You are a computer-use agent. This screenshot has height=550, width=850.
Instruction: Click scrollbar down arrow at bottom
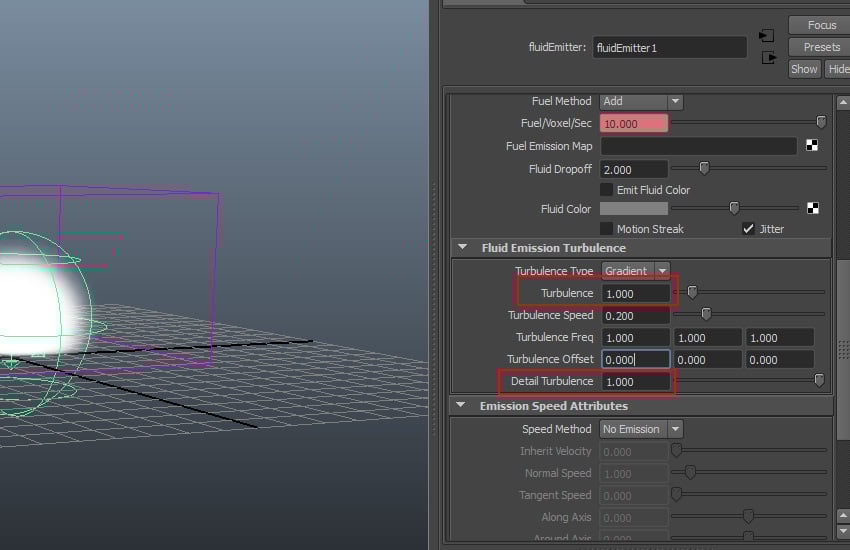[842, 540]
